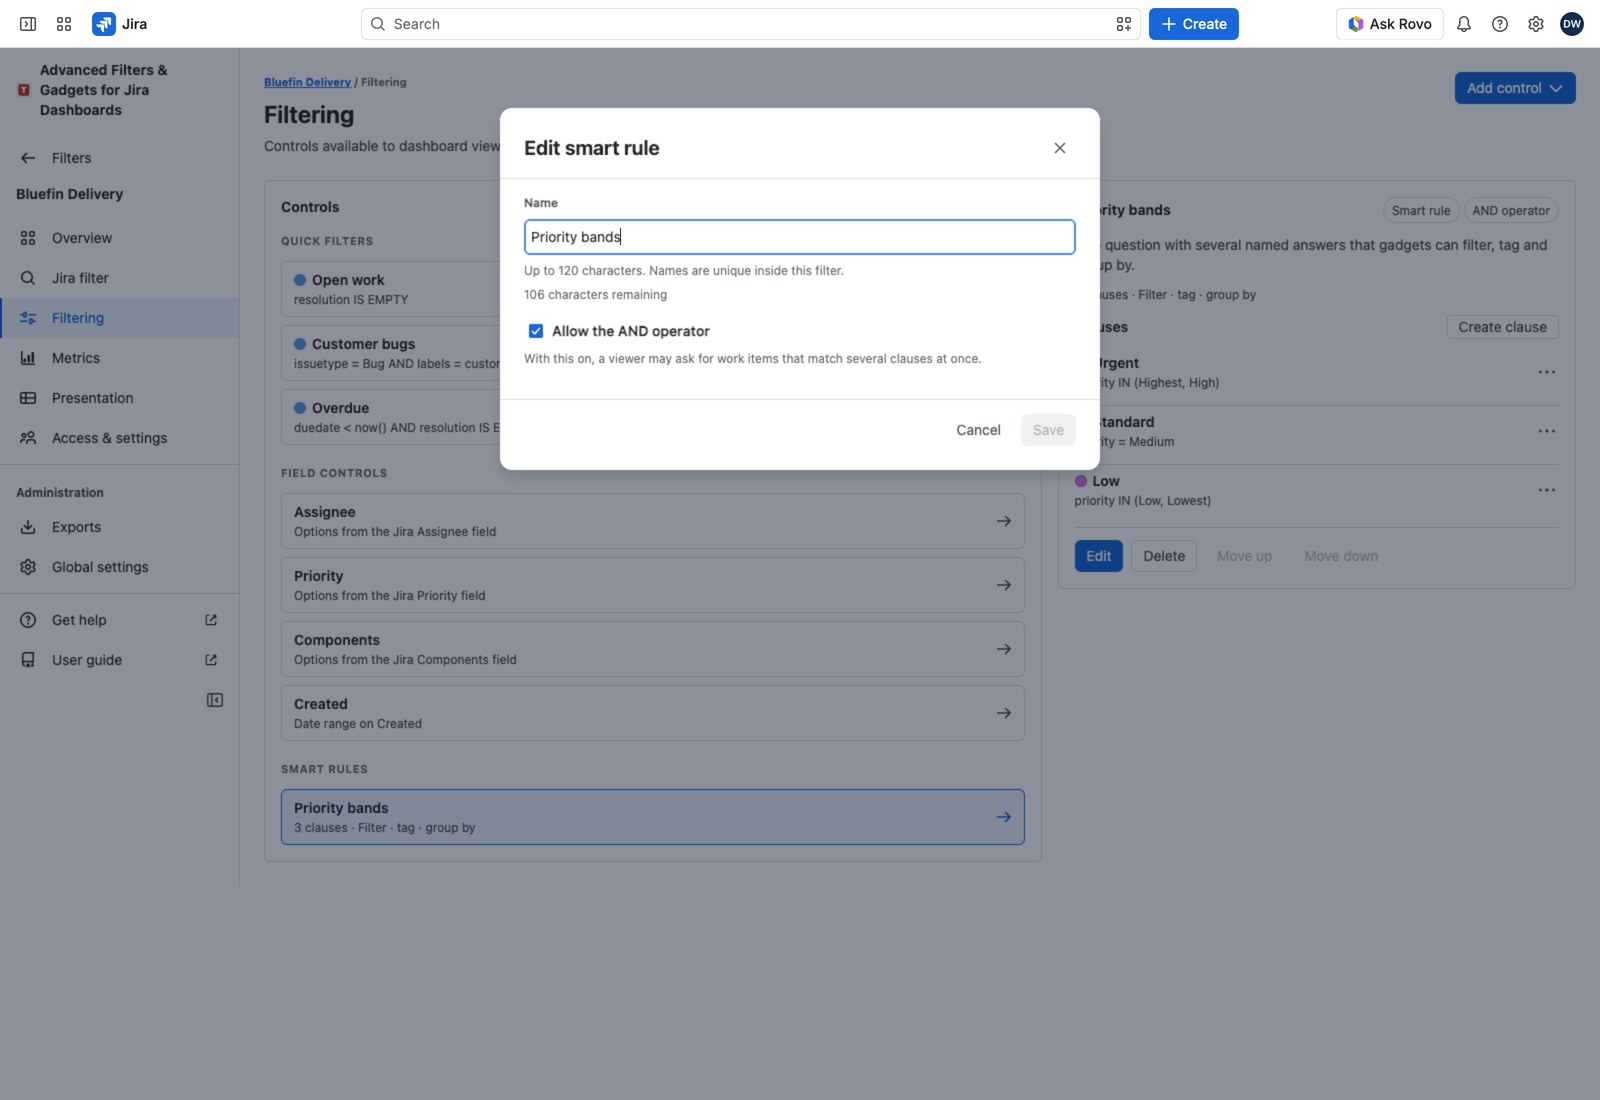1600x1100 pixels.
Task: Open Ask Rovo assistant
Action: pyautogui.click(x=1390, y=24)
